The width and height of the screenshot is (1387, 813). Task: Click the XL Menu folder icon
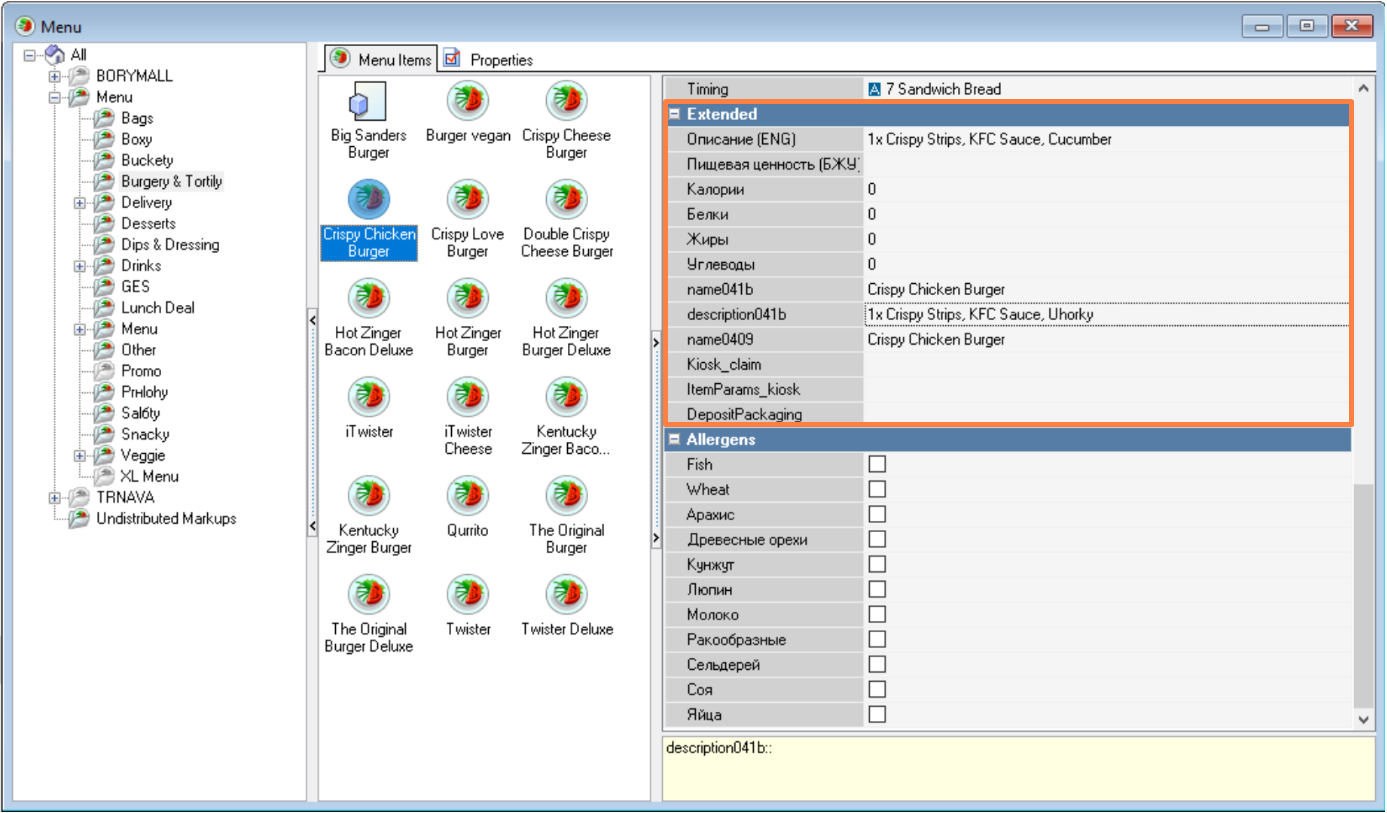104,476
